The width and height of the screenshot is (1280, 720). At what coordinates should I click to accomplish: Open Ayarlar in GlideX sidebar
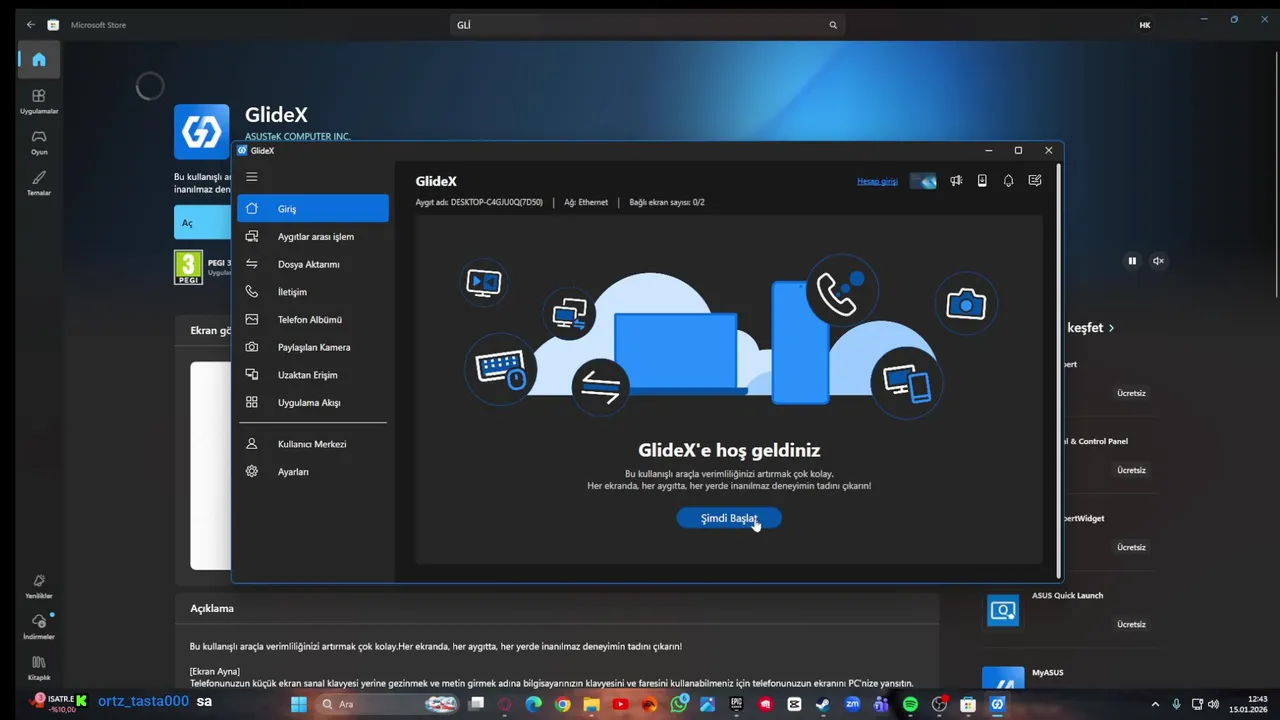313,471
